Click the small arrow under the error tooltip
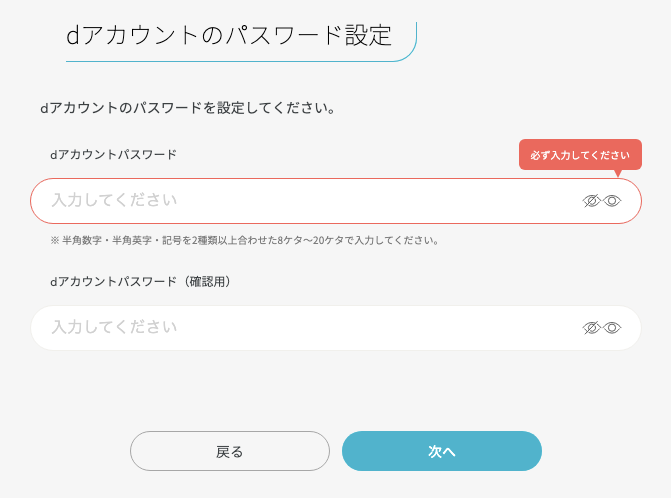Viewport: 671px width, 498px height. (618, 173)
